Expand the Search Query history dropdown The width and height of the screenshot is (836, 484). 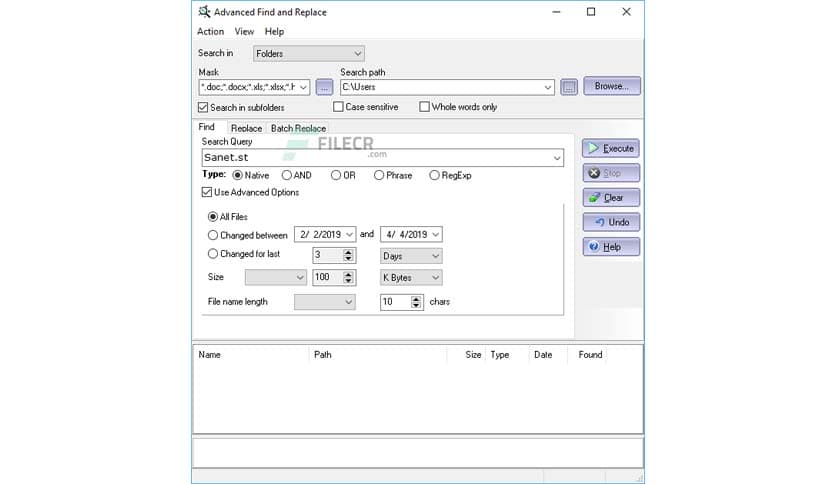(x=557, y=158)
